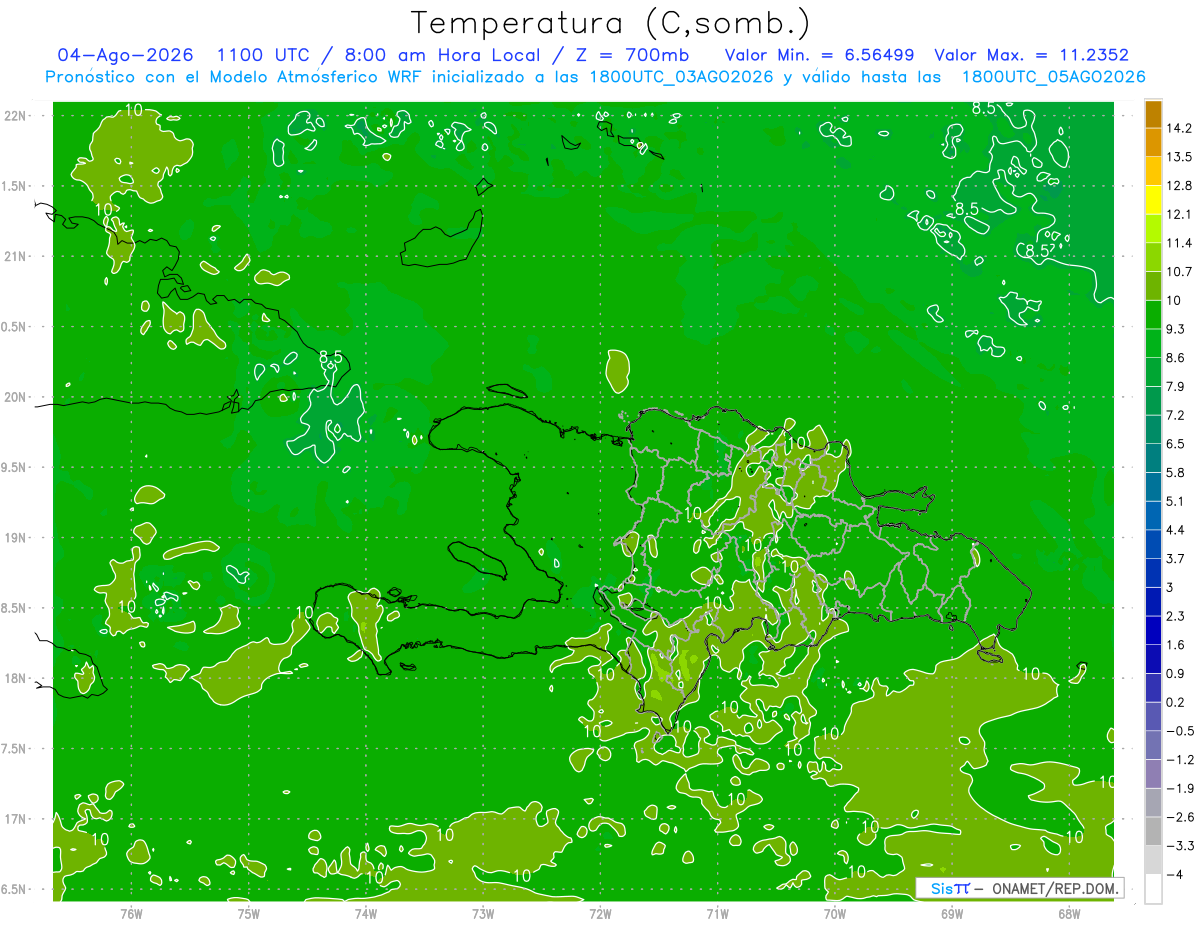Click the "Valor Max. = 11.2352" readout

point(1032,55)
